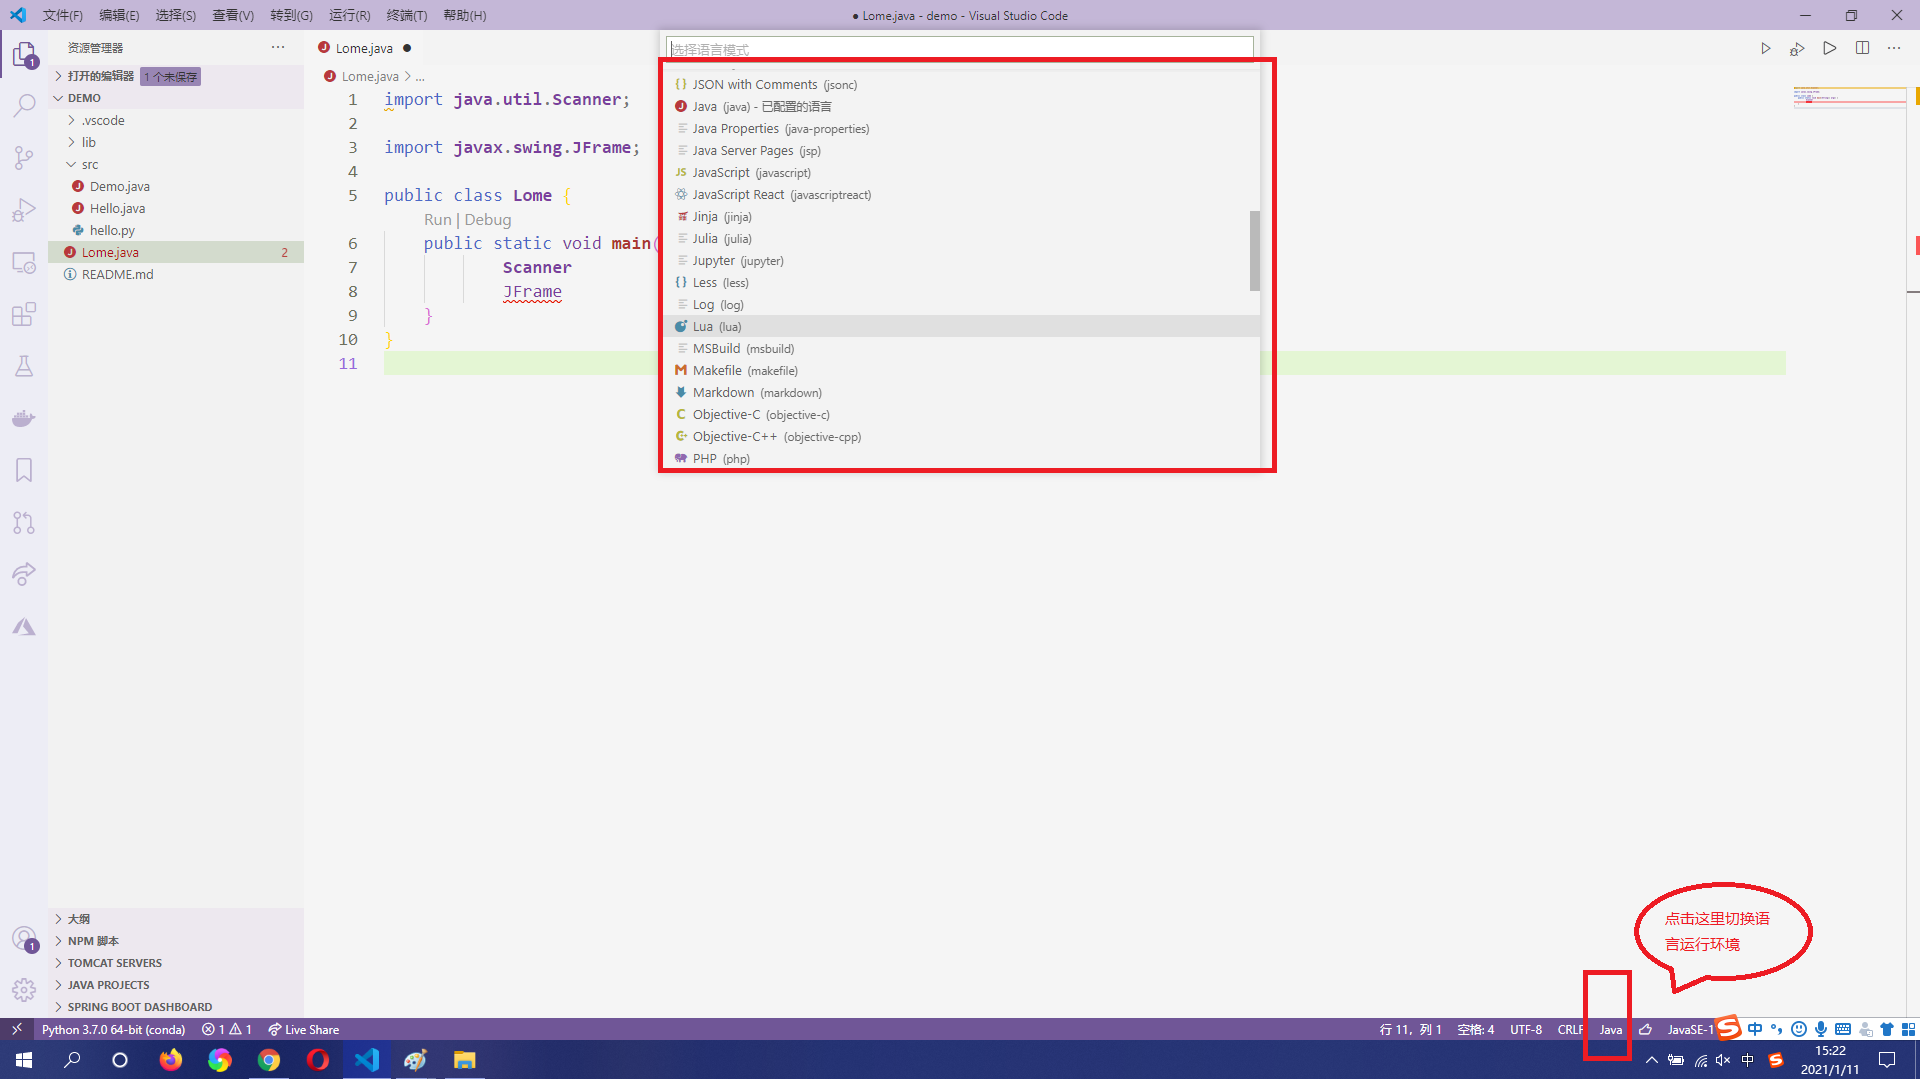Image resolution: width=1920 pixels, height=1079 pixels.
Task: Open the 选择(S) menu
Action: tap(176, 15)
